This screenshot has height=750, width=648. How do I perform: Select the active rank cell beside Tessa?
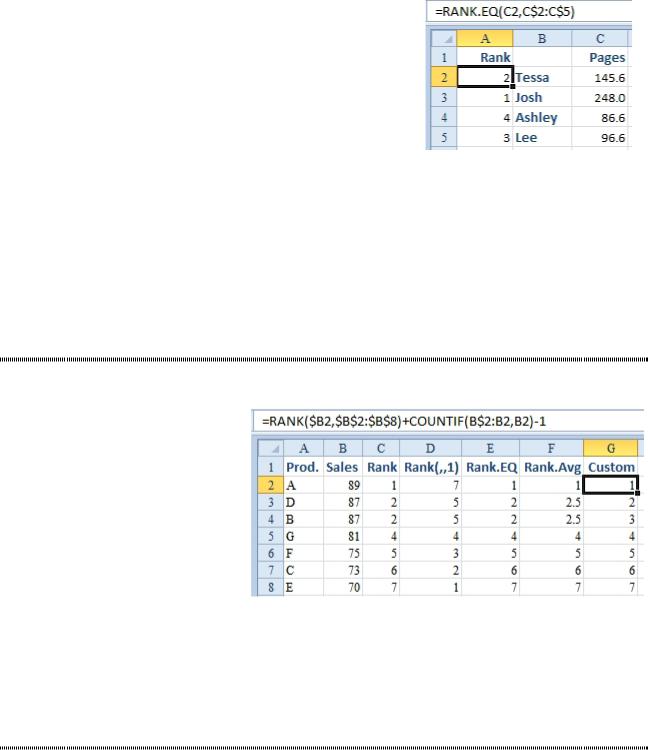pos(485,77)
